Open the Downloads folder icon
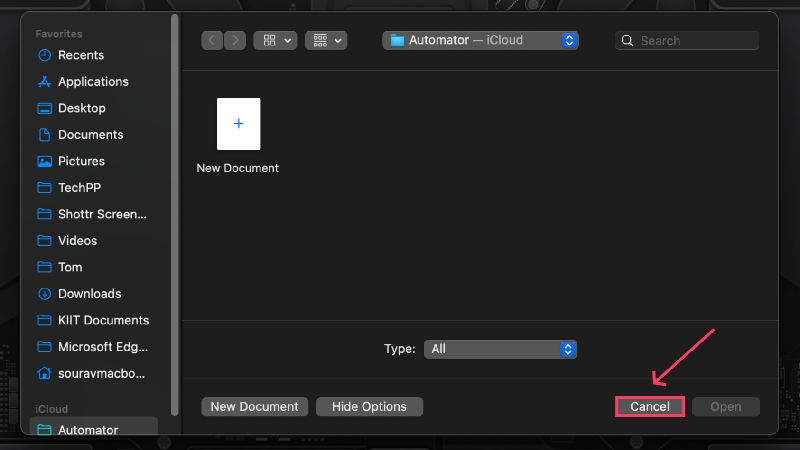 [44, 294]
